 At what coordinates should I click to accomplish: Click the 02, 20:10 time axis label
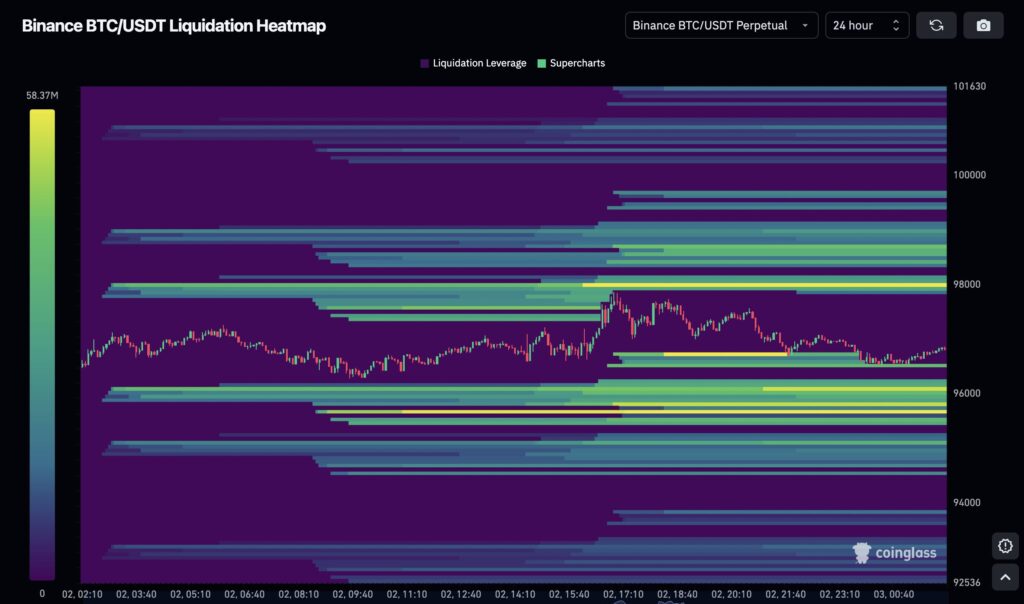(731, 594)
